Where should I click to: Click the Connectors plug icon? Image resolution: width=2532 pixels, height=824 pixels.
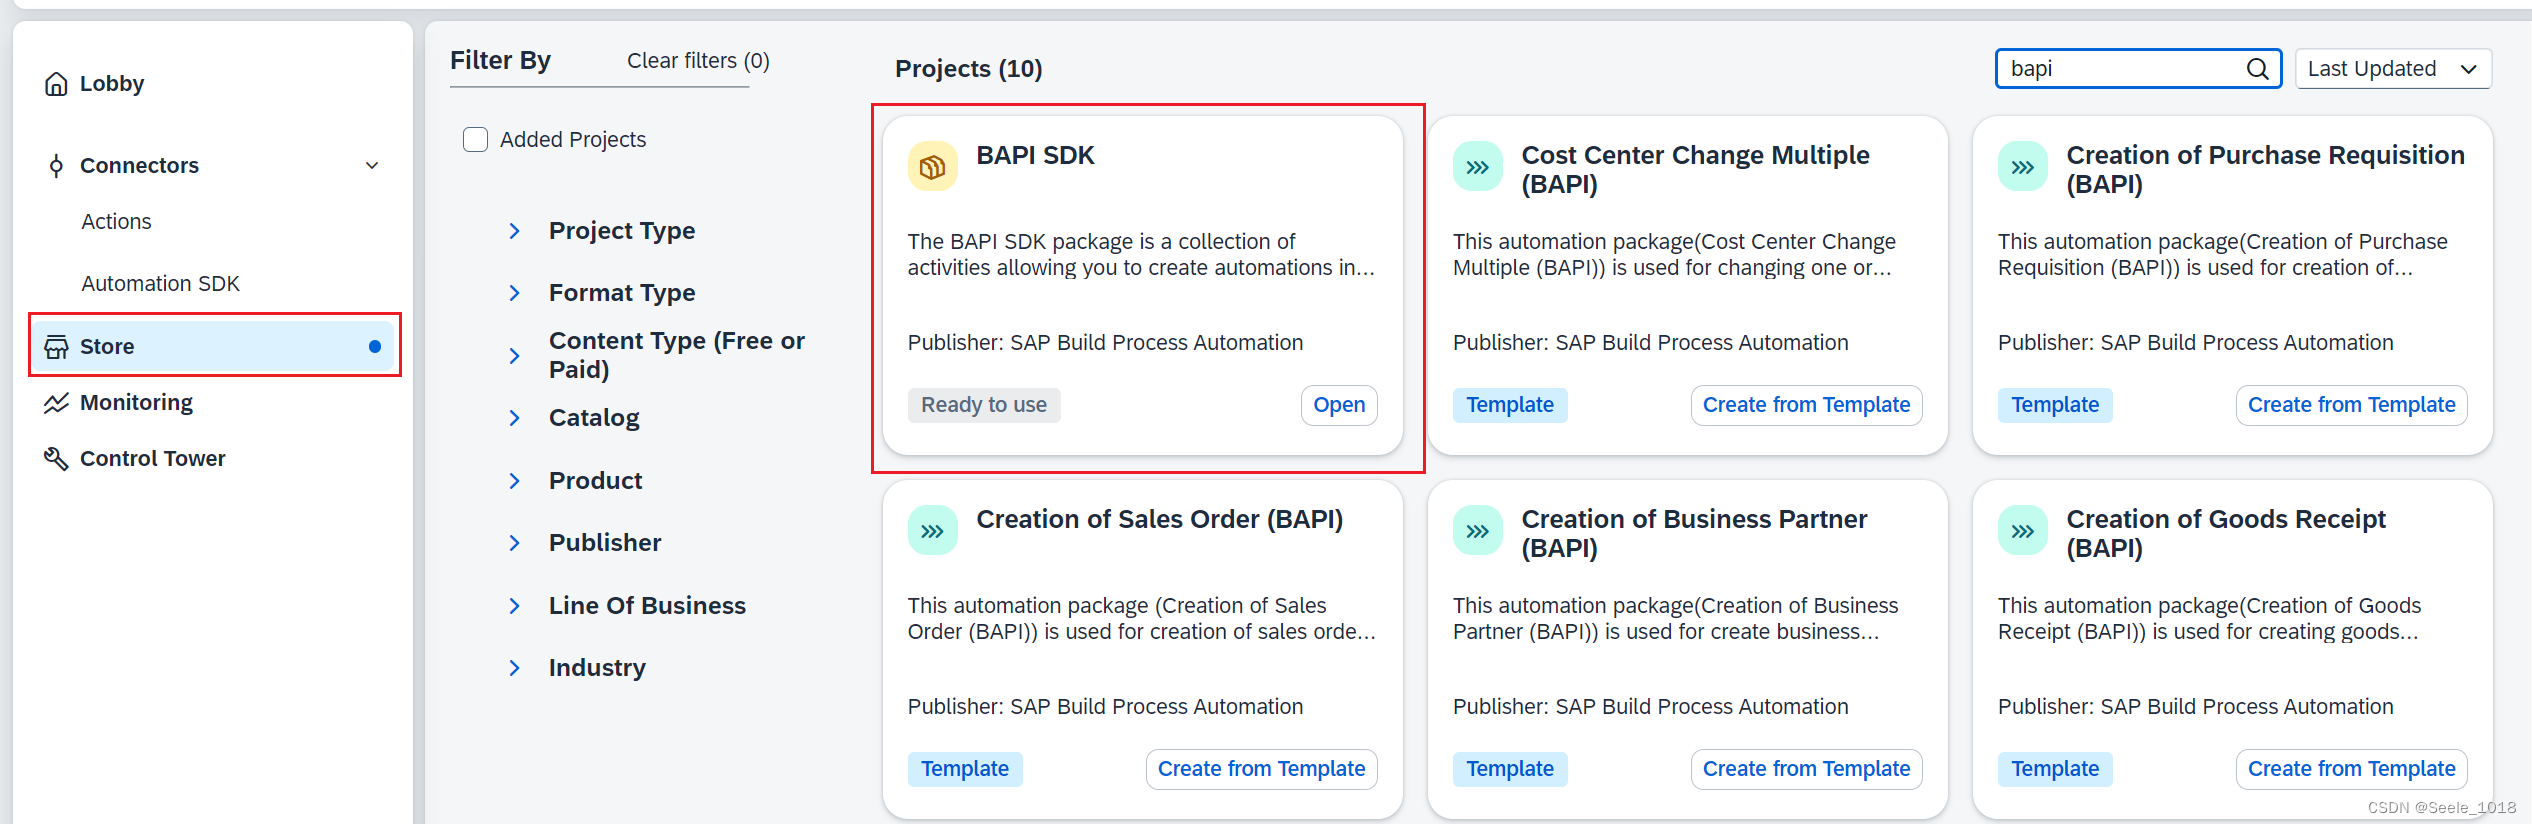coord(56,166)
